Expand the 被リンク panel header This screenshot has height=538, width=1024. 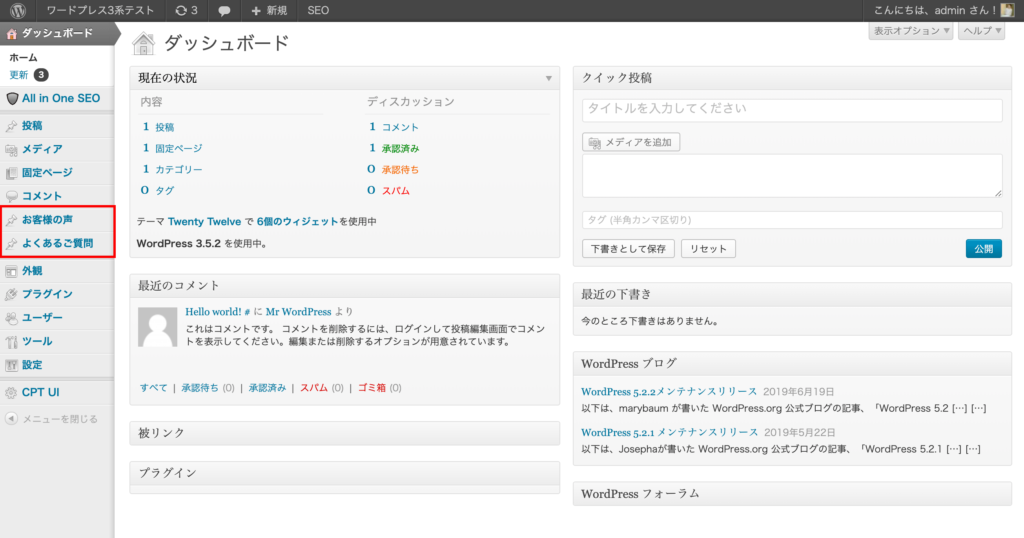(345, 434)
